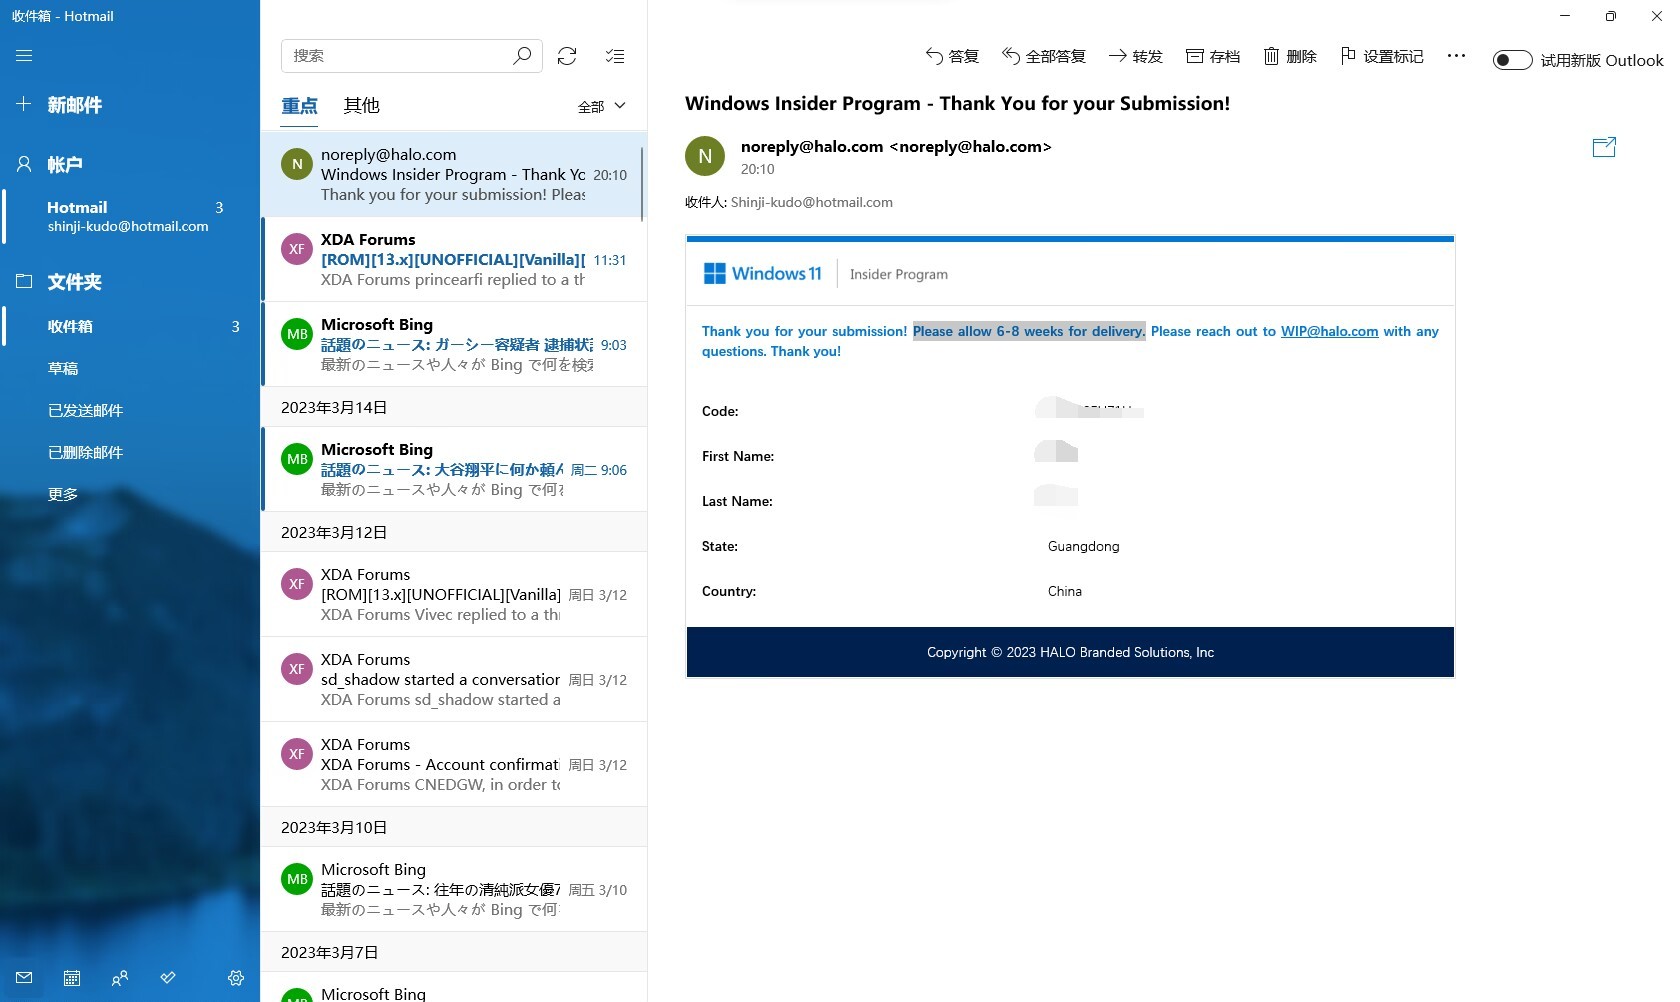Switch to the 其他 tab
This screenshot has height=1002, width=1680.
tap(361, 105)
